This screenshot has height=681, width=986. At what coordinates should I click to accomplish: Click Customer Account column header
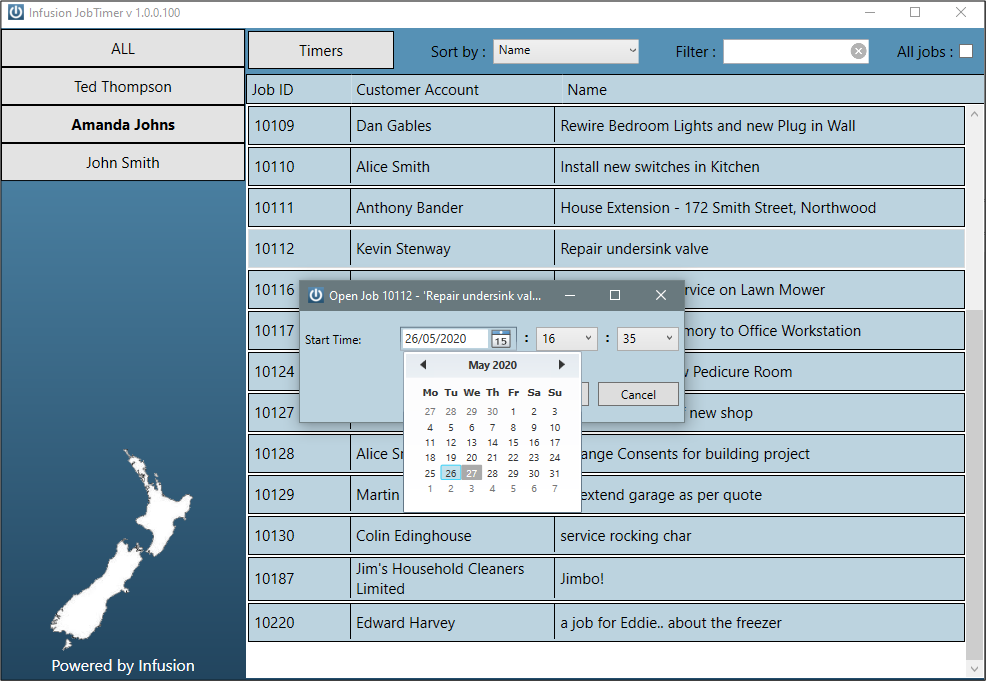457,89
